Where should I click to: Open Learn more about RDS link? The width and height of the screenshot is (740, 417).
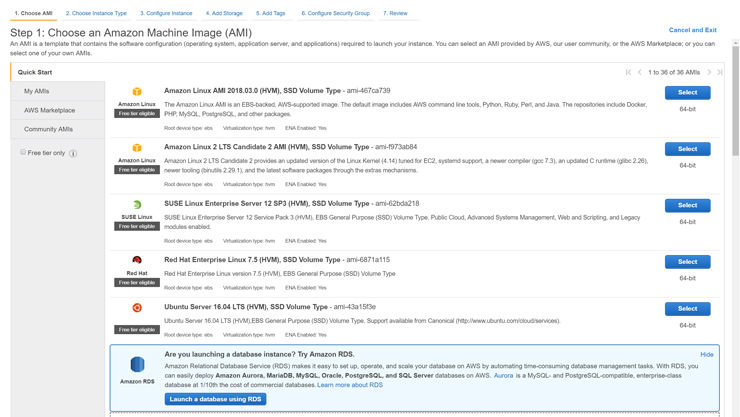[350, 385]
